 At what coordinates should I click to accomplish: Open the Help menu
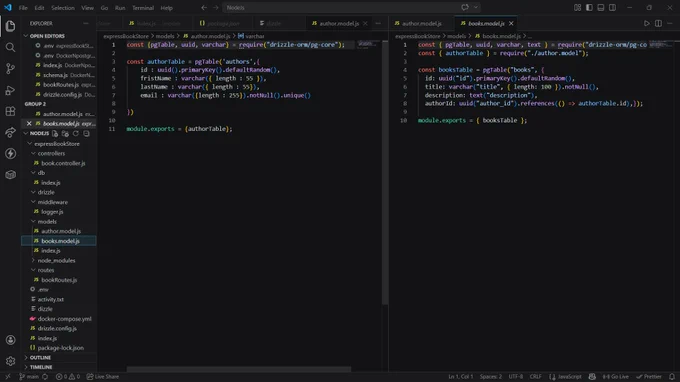click(167, 8)
